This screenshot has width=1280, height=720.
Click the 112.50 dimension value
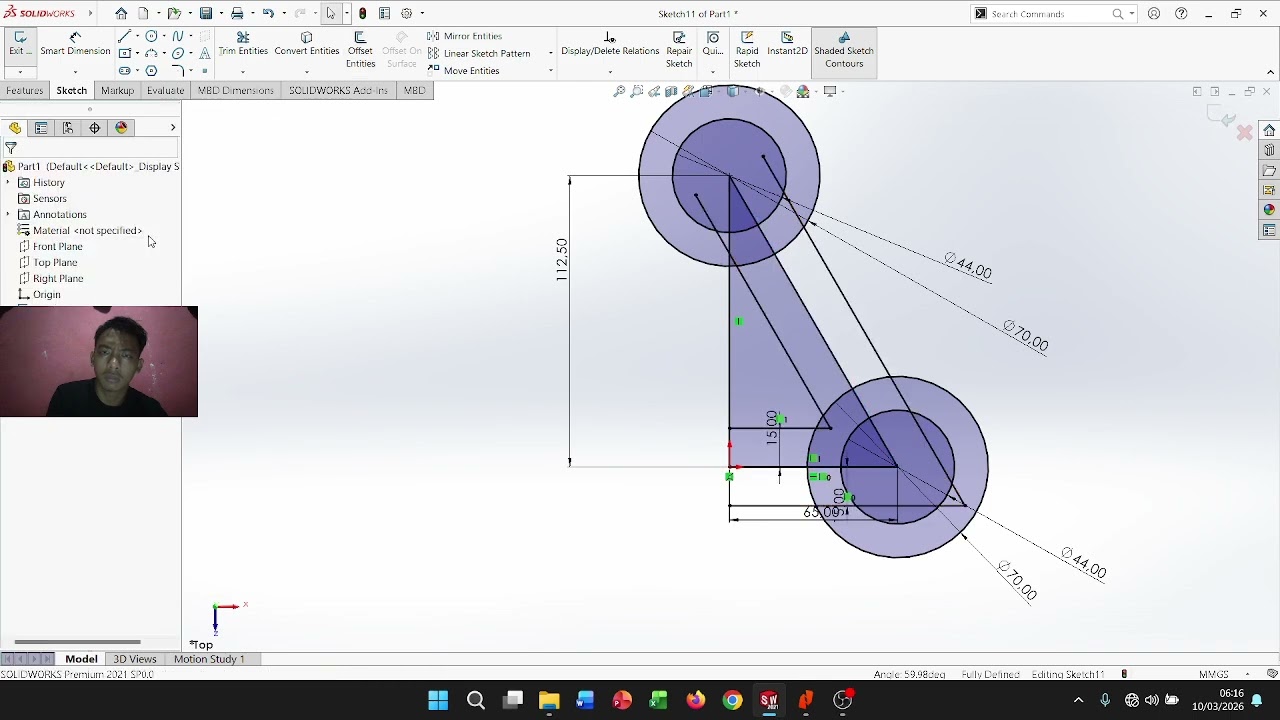[561, 260]
